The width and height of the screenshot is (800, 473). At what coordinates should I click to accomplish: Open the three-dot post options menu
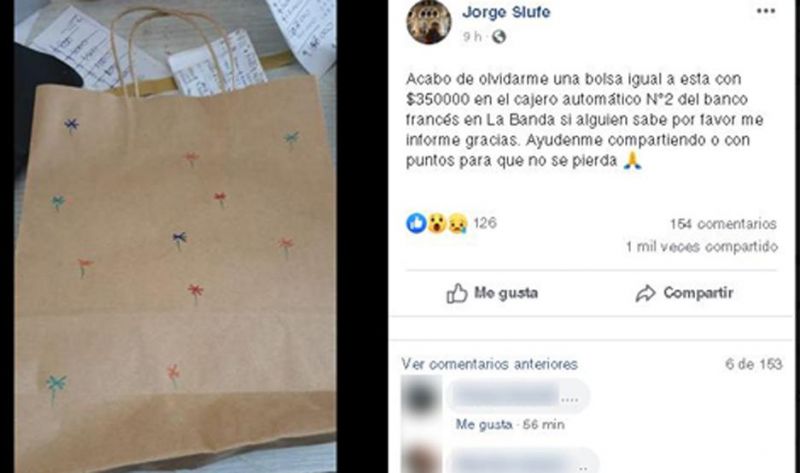766,11
